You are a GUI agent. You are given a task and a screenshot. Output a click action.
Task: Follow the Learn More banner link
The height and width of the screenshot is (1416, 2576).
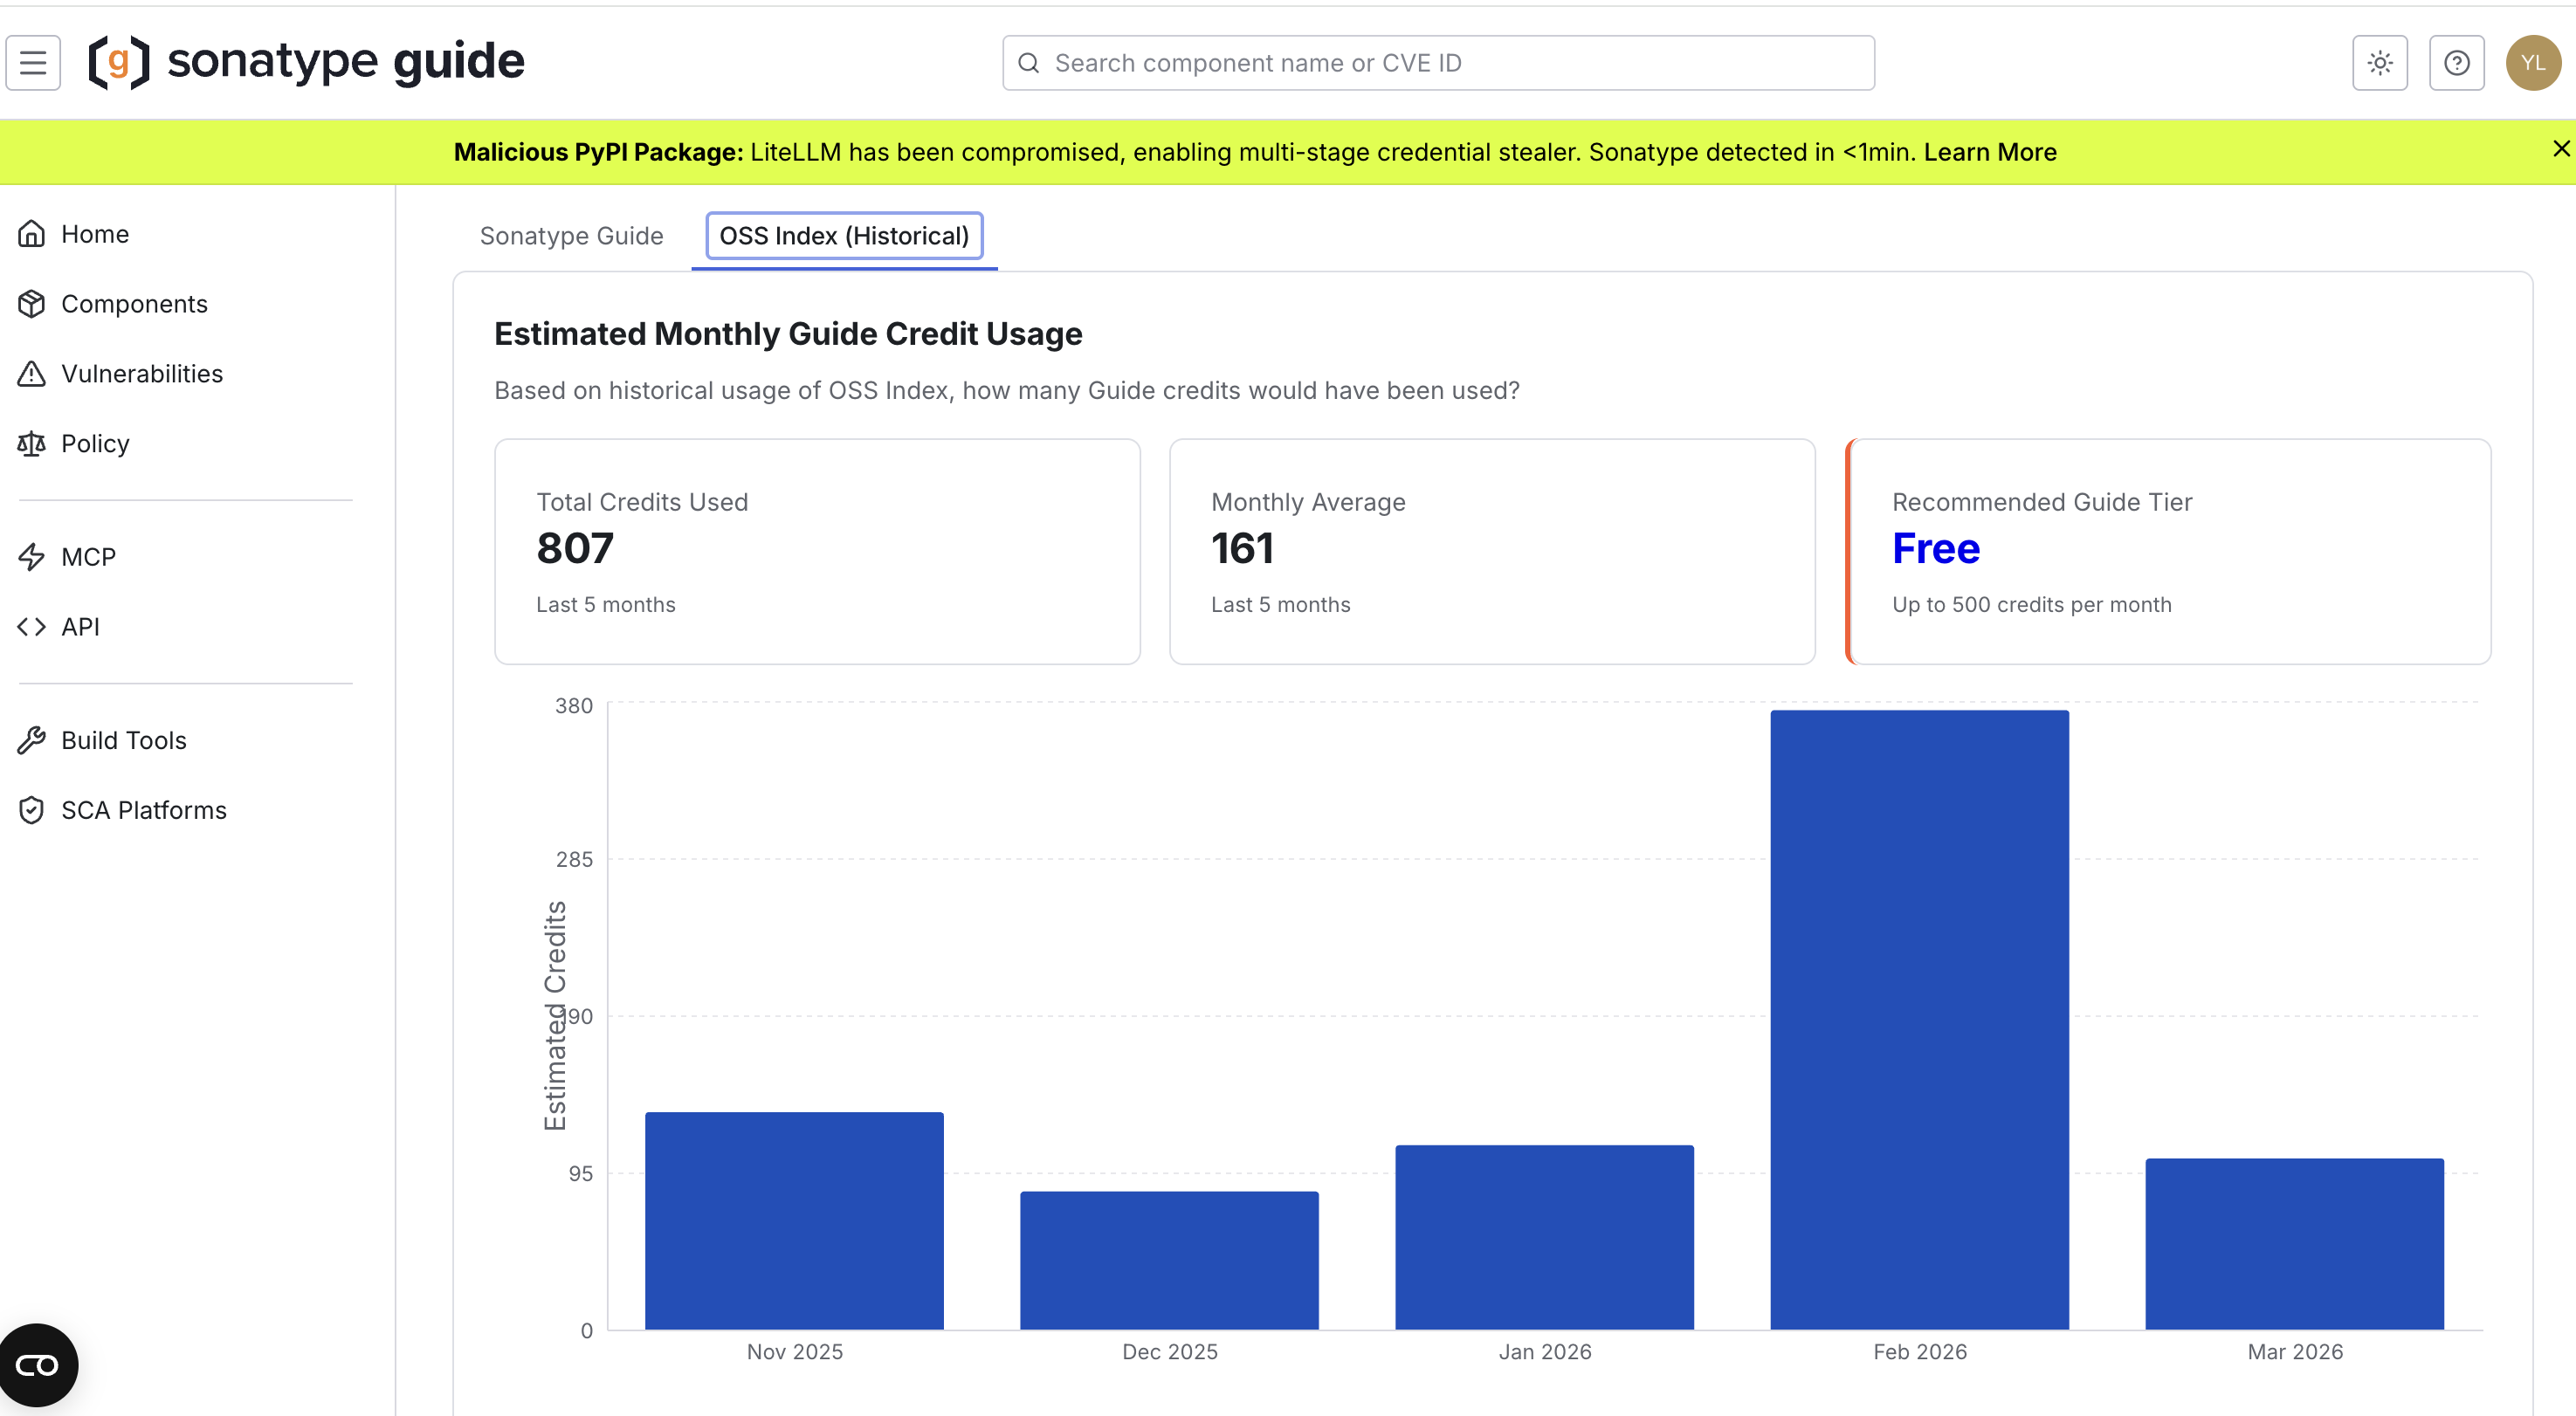[1990, 152]
